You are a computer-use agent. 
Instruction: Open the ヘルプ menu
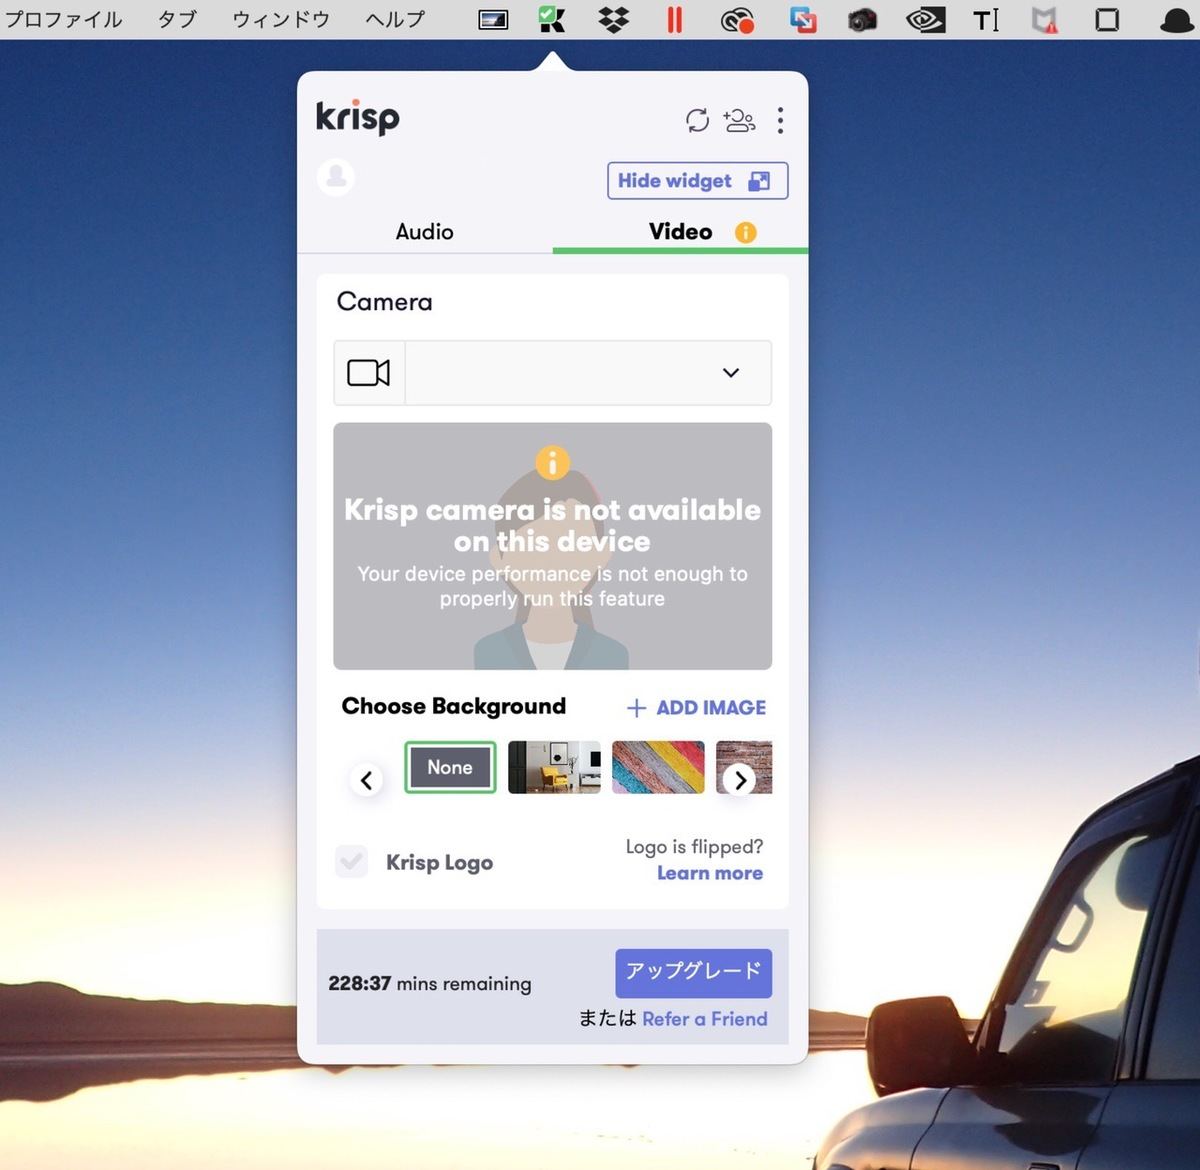395,19
